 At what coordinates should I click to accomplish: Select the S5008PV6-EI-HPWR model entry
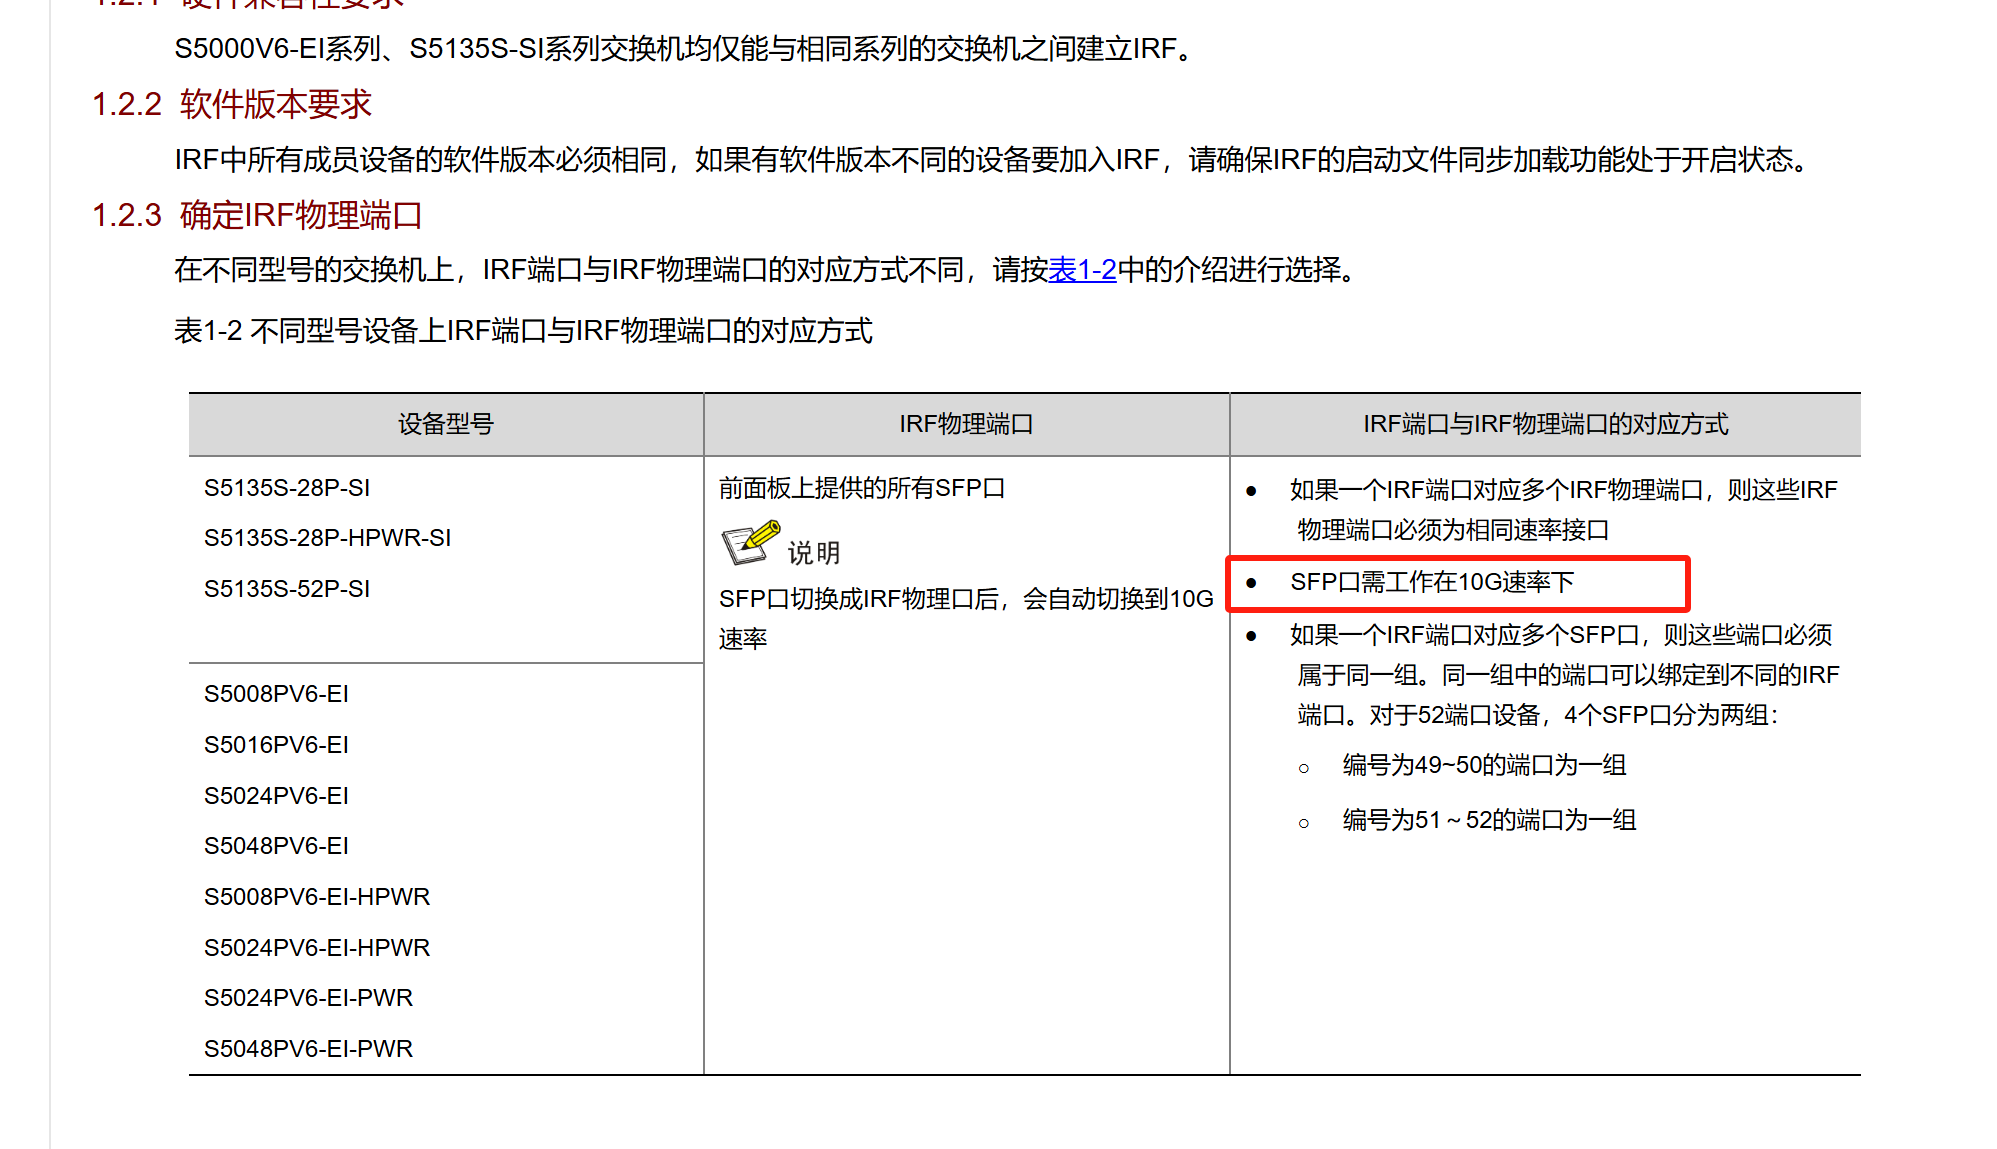click(x=316, y=897)
